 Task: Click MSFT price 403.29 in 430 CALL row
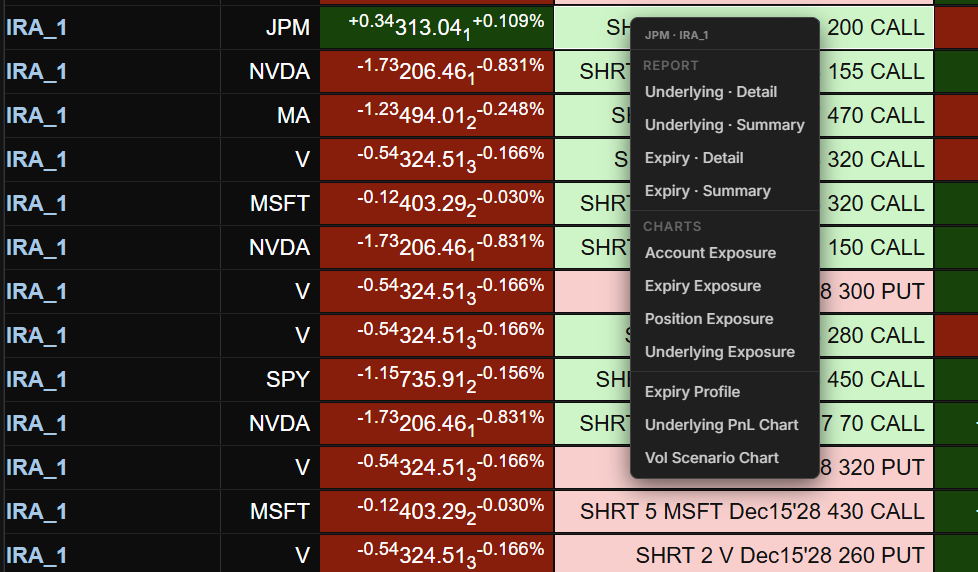click(x=437, y=511)
